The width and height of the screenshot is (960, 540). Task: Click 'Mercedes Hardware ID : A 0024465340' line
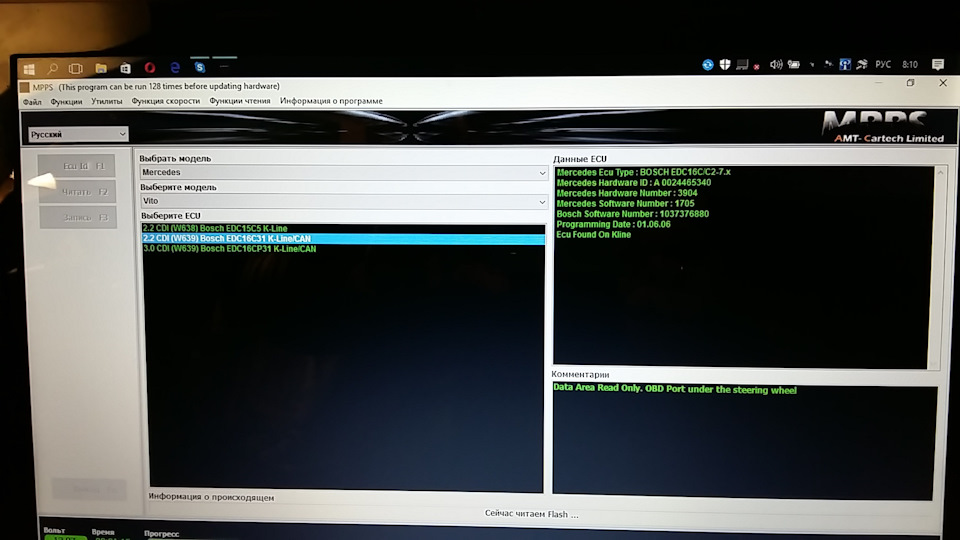click(x=634, y=182)
